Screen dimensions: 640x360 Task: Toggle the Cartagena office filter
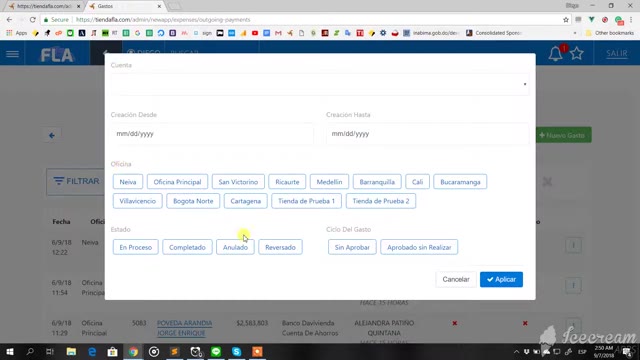pos(246,201)
